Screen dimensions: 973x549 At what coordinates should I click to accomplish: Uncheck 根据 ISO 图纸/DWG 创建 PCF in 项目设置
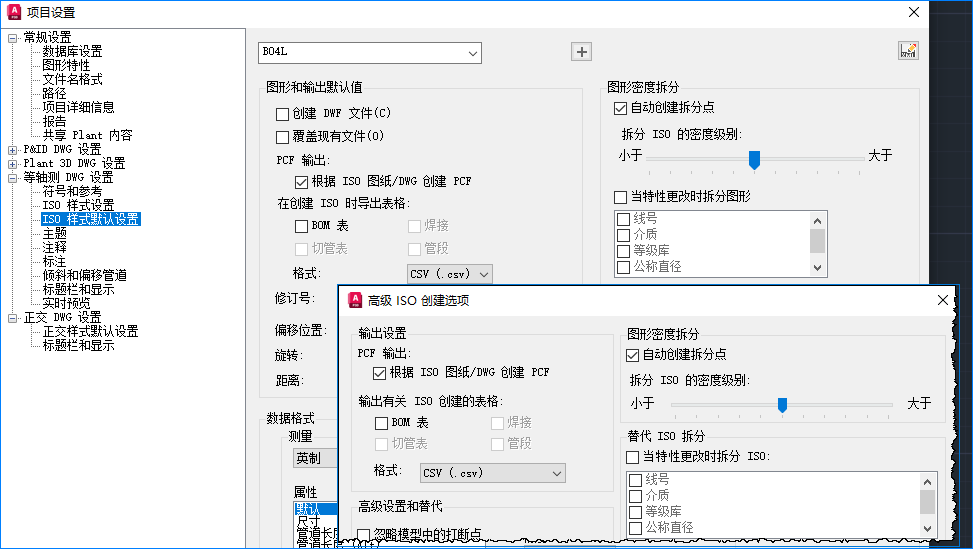302,182
